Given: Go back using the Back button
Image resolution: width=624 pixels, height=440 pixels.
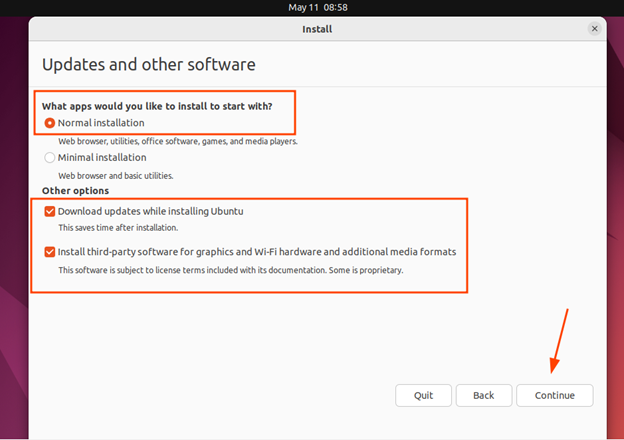Looking at the screenshot, I should tap(483, 395).
